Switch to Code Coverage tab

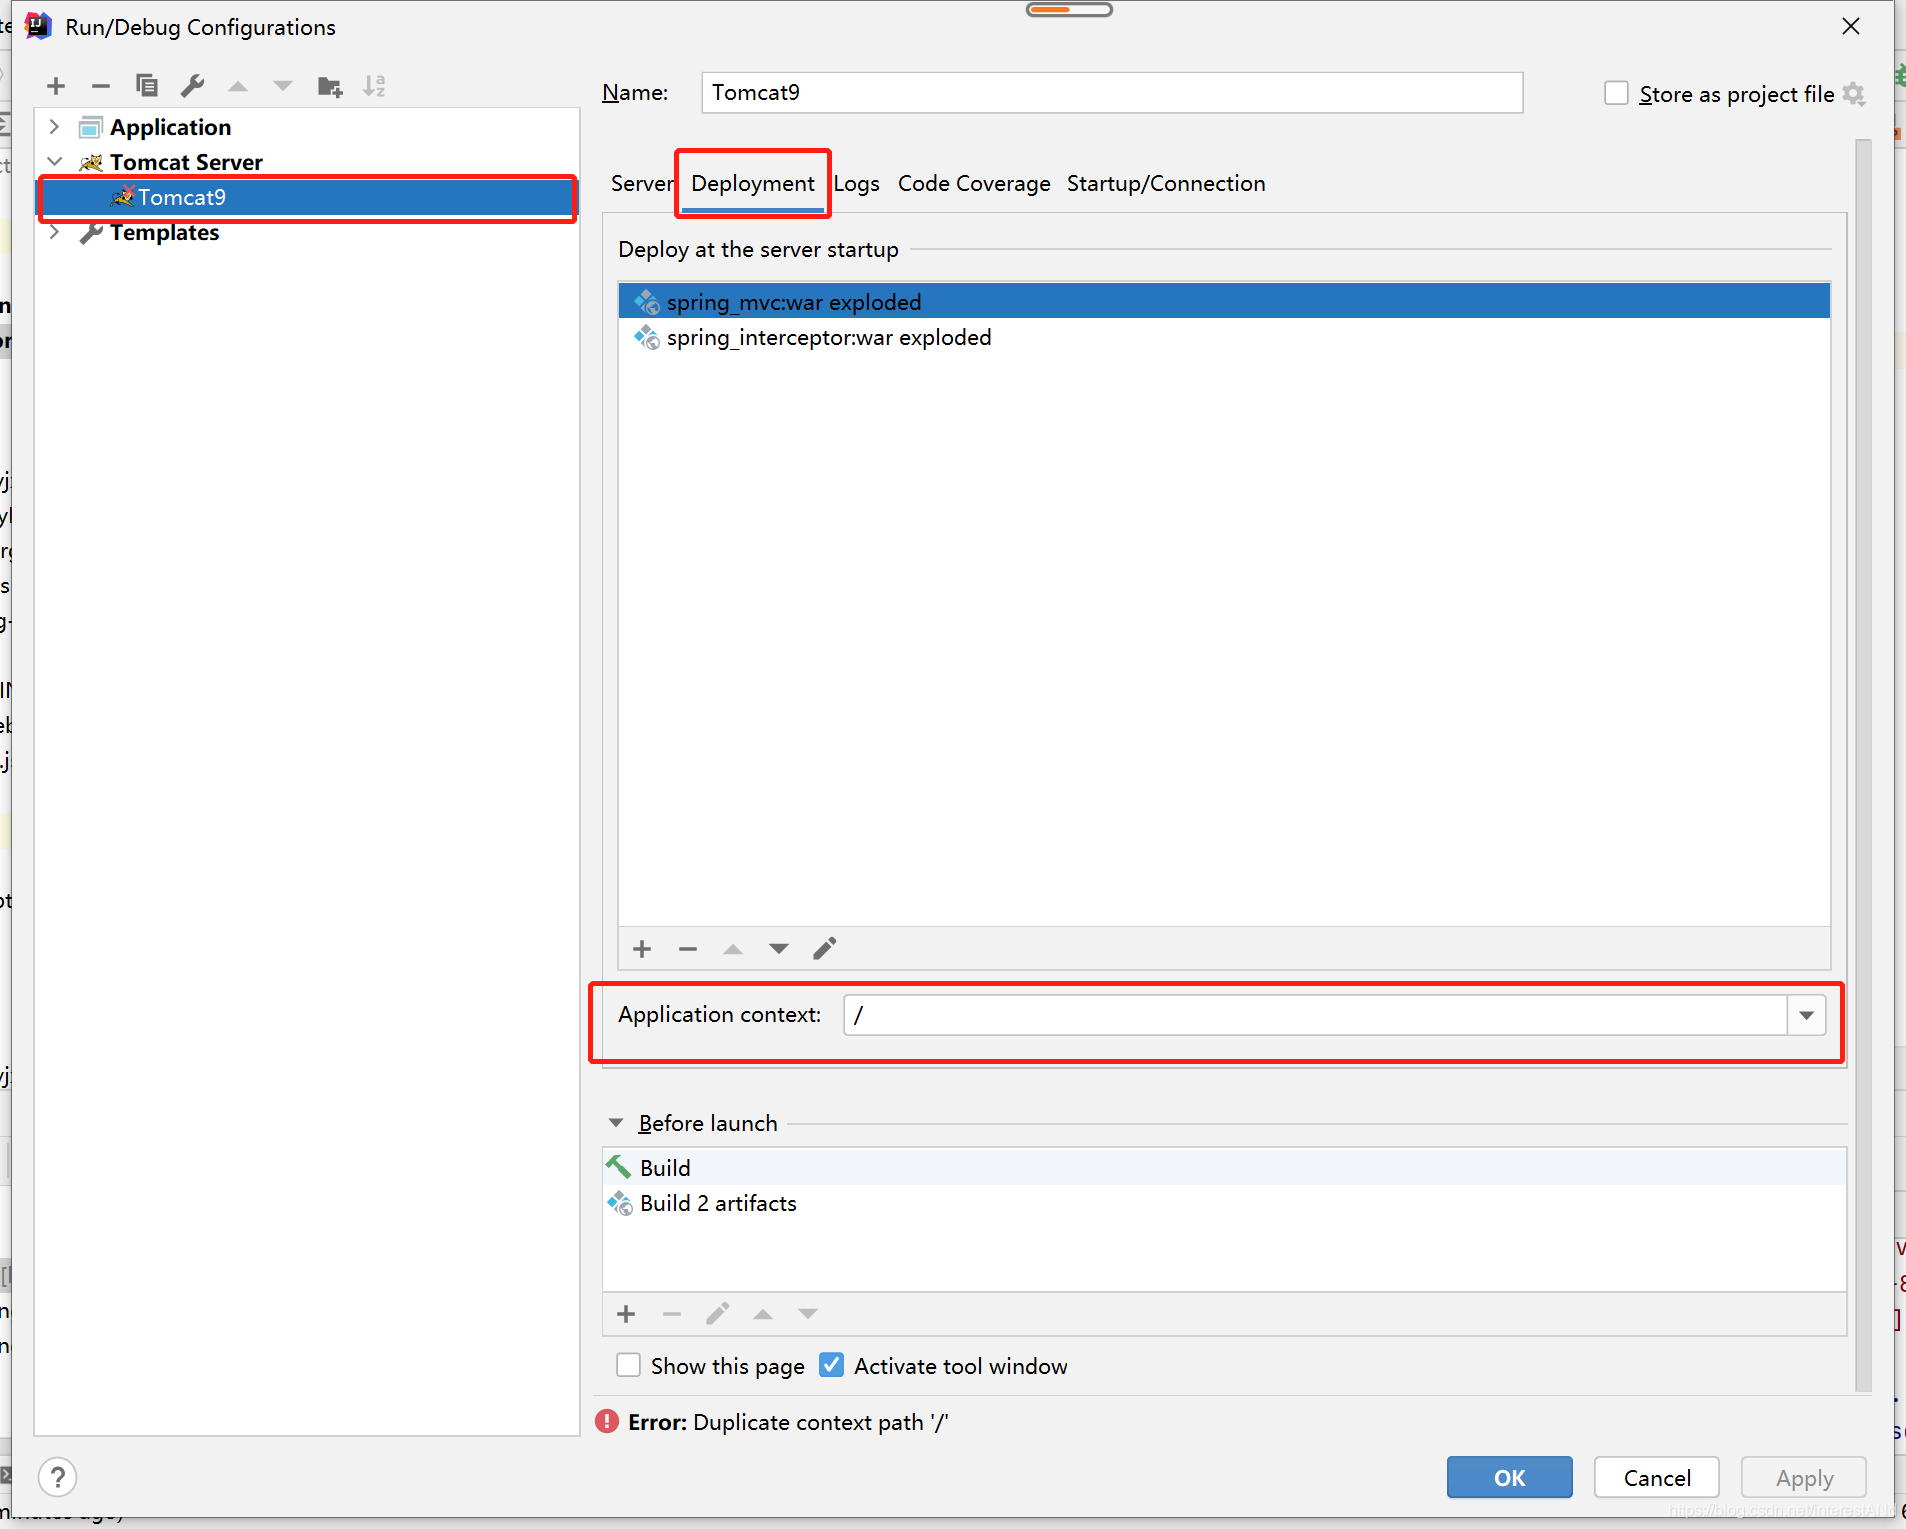tap(974, 183)
